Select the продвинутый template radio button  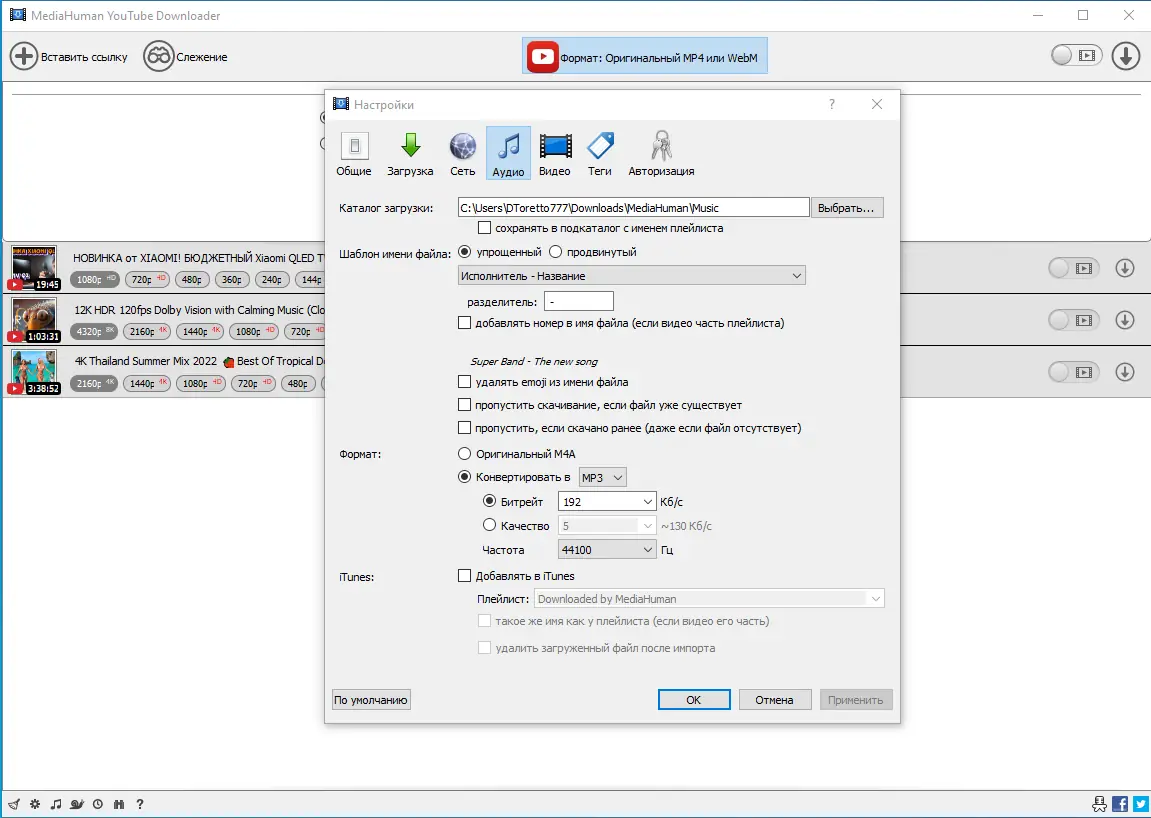pyautogui.click(x=556, y=252)
